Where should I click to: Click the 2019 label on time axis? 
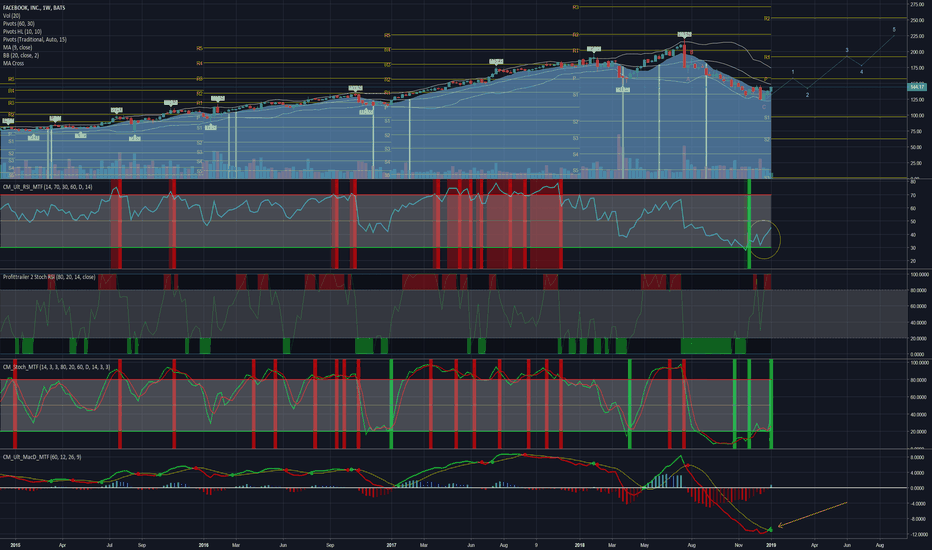(x=771, y=545)
